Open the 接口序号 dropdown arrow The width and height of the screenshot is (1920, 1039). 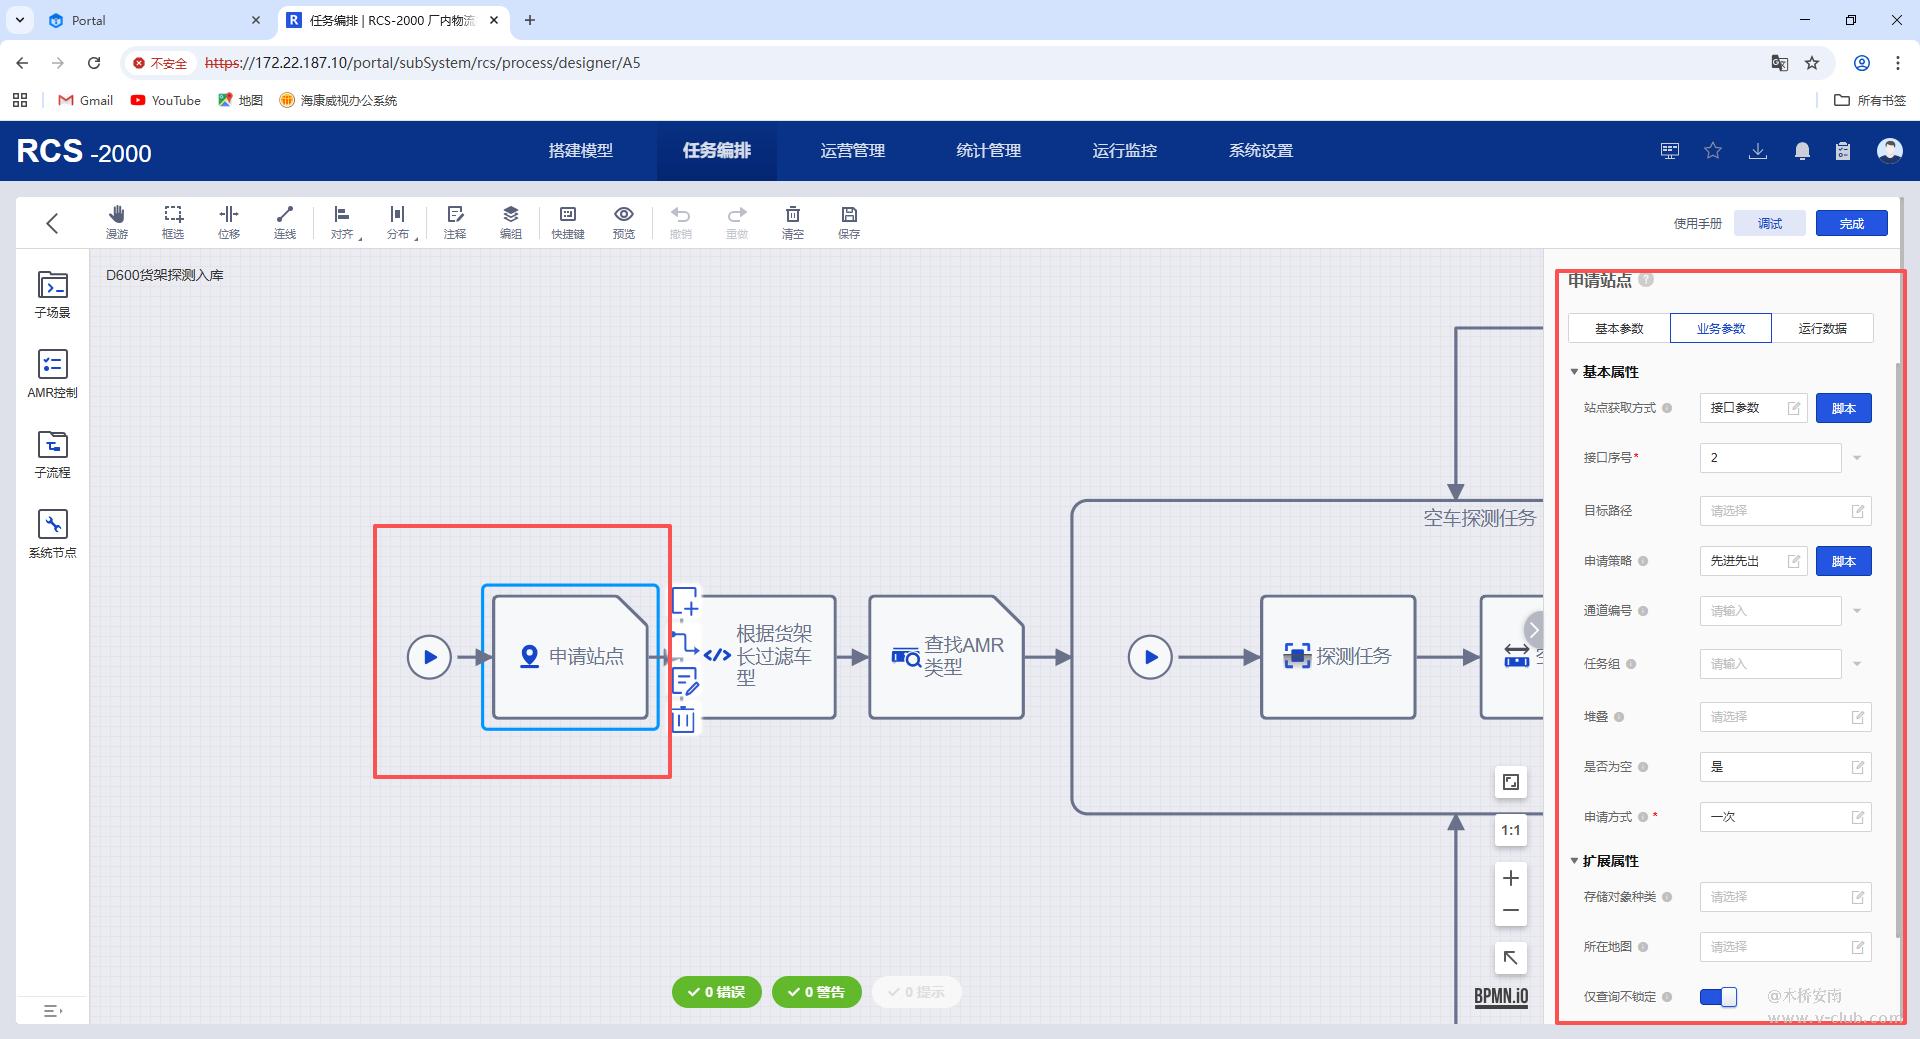(1857, 458)
